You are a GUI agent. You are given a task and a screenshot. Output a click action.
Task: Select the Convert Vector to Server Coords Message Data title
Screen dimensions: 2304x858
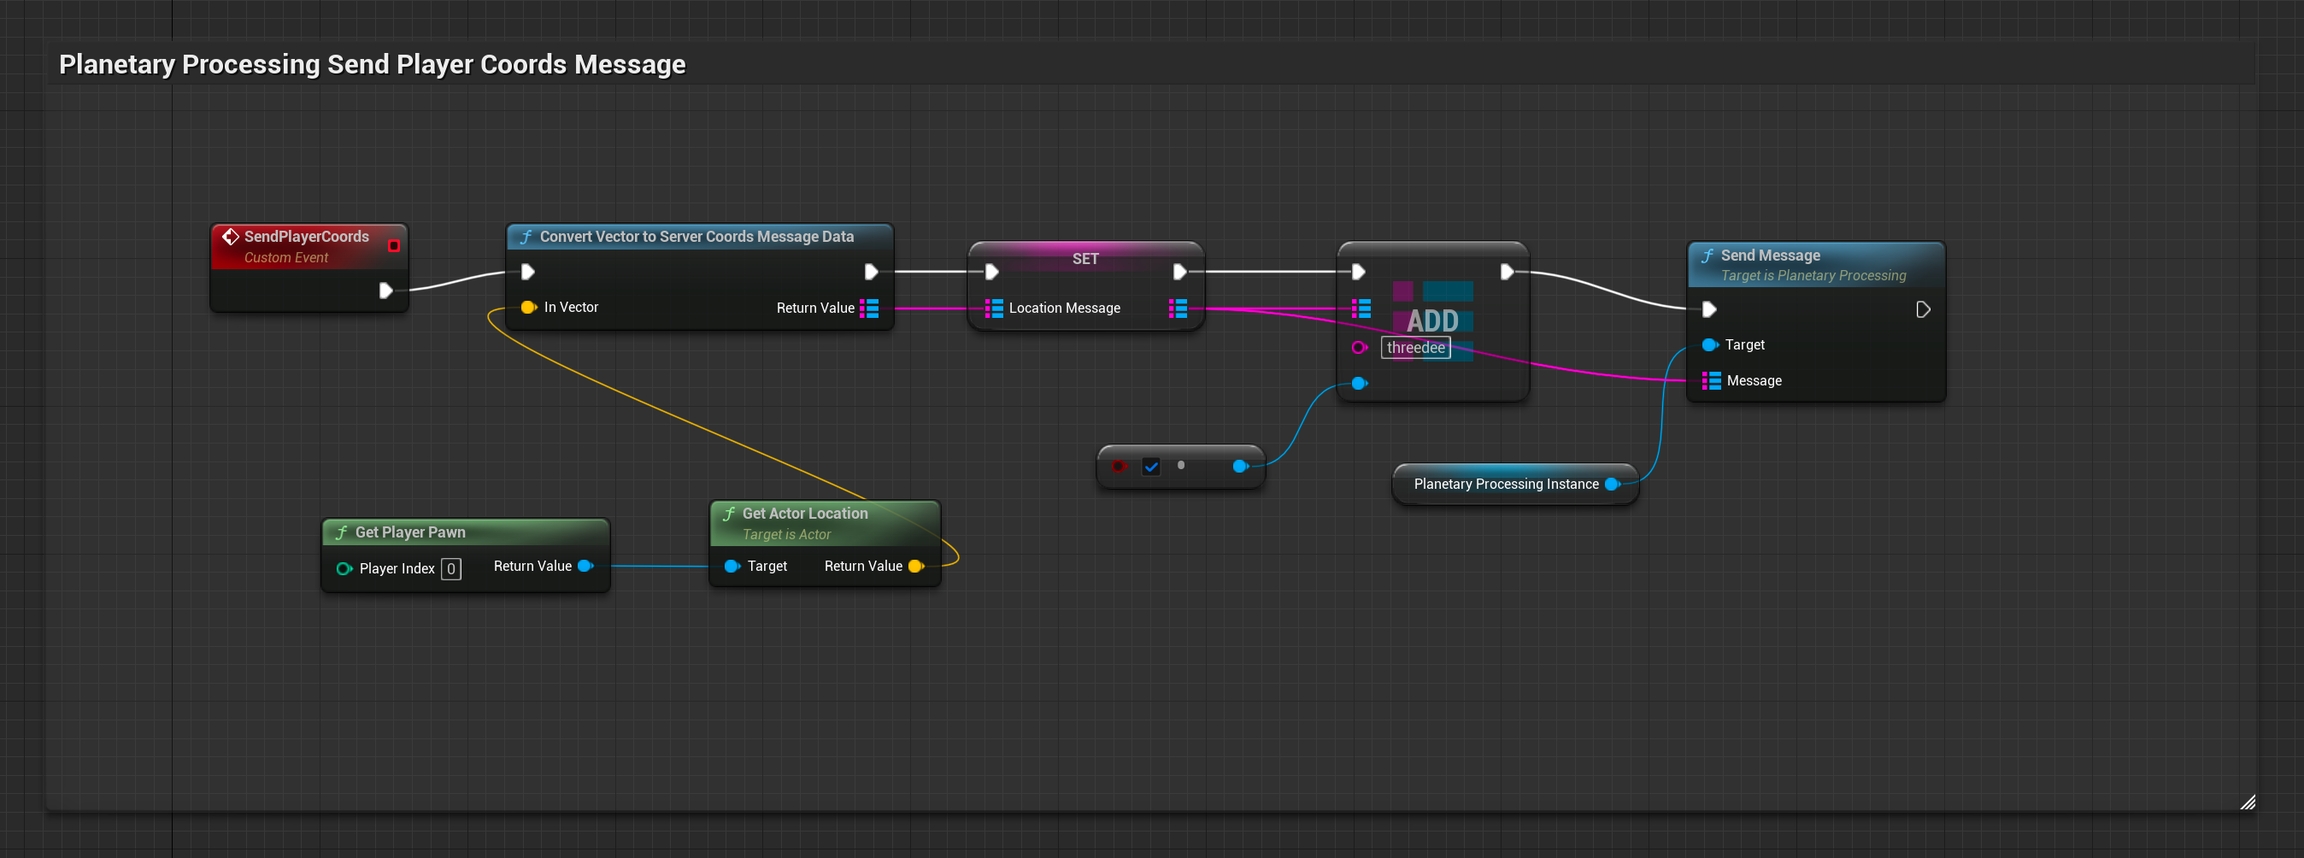(697, 237)
